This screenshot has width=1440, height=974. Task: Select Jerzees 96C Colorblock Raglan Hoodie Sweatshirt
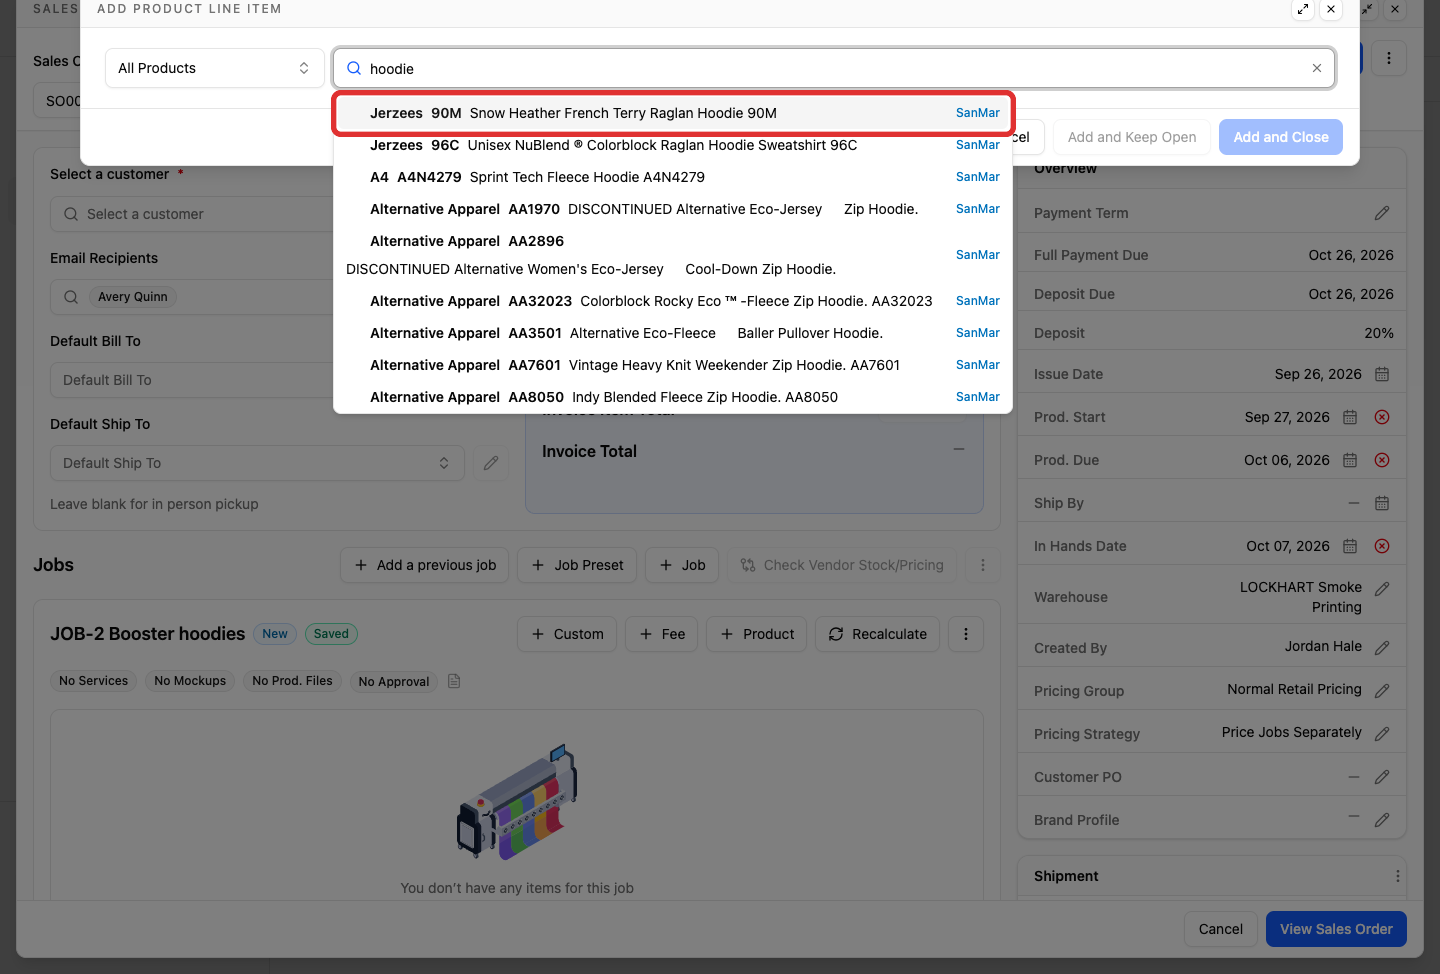point(673,145)
